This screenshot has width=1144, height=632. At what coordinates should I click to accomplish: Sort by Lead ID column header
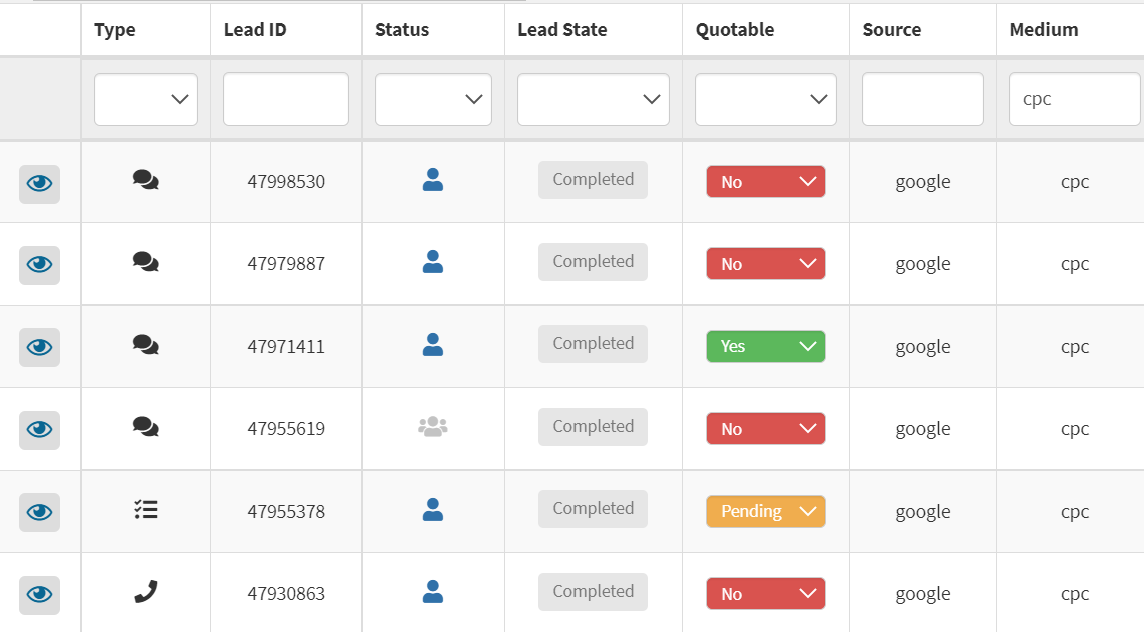pyautogui.click(x=255, y=30)
